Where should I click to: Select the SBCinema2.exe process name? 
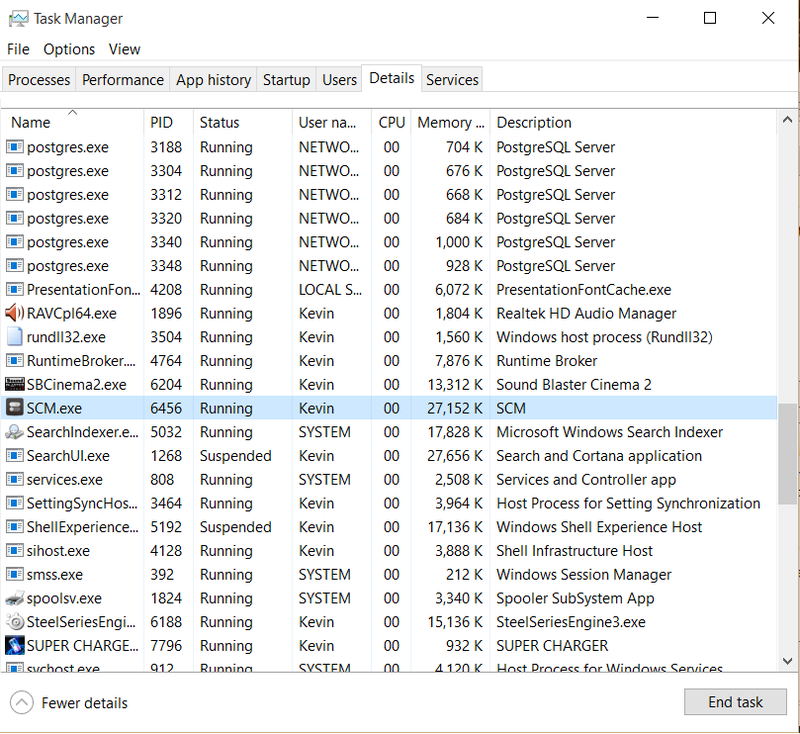[77, 385]
